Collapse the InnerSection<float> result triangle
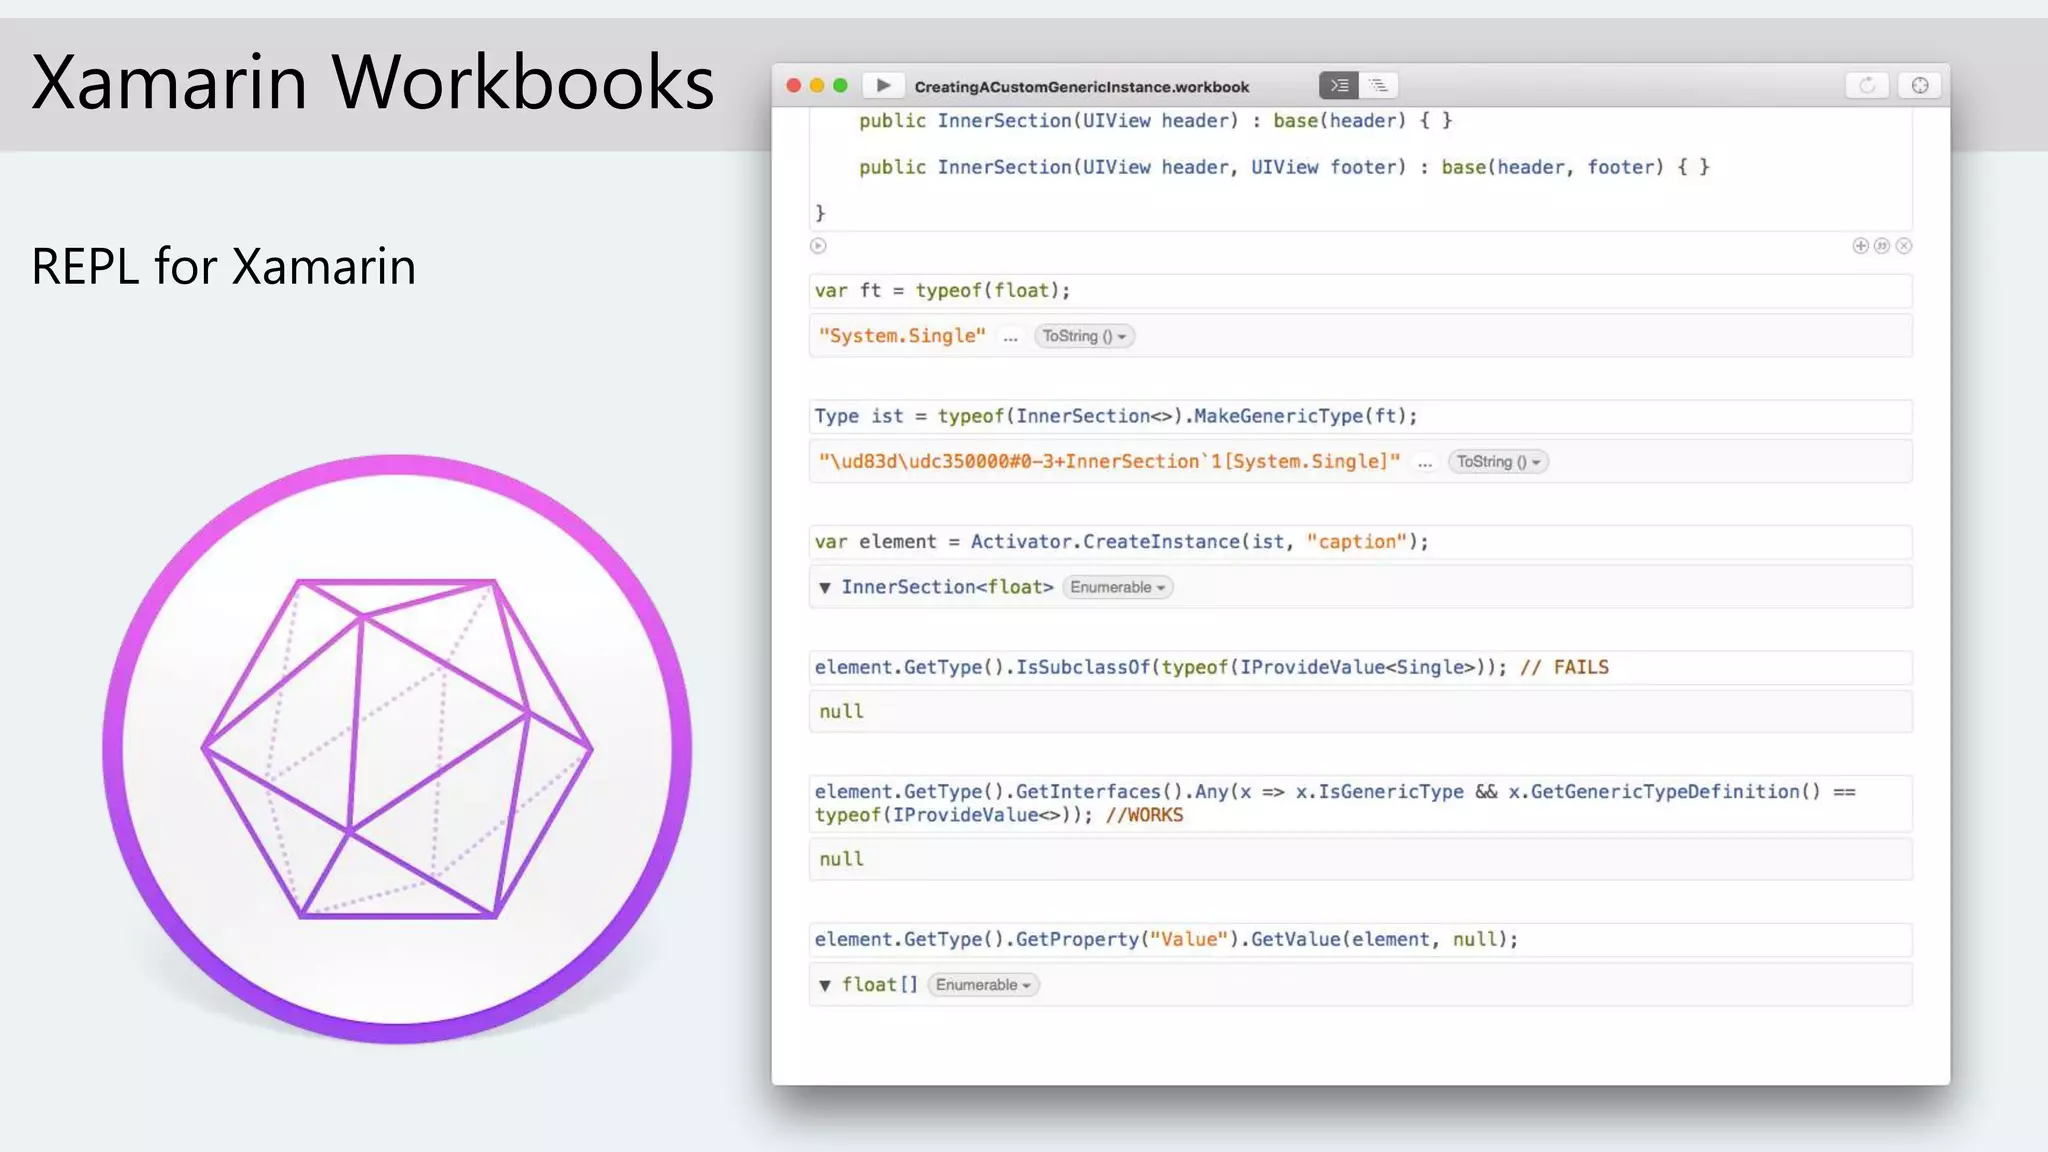2048x1152 pixels. [x=825, y=588]
